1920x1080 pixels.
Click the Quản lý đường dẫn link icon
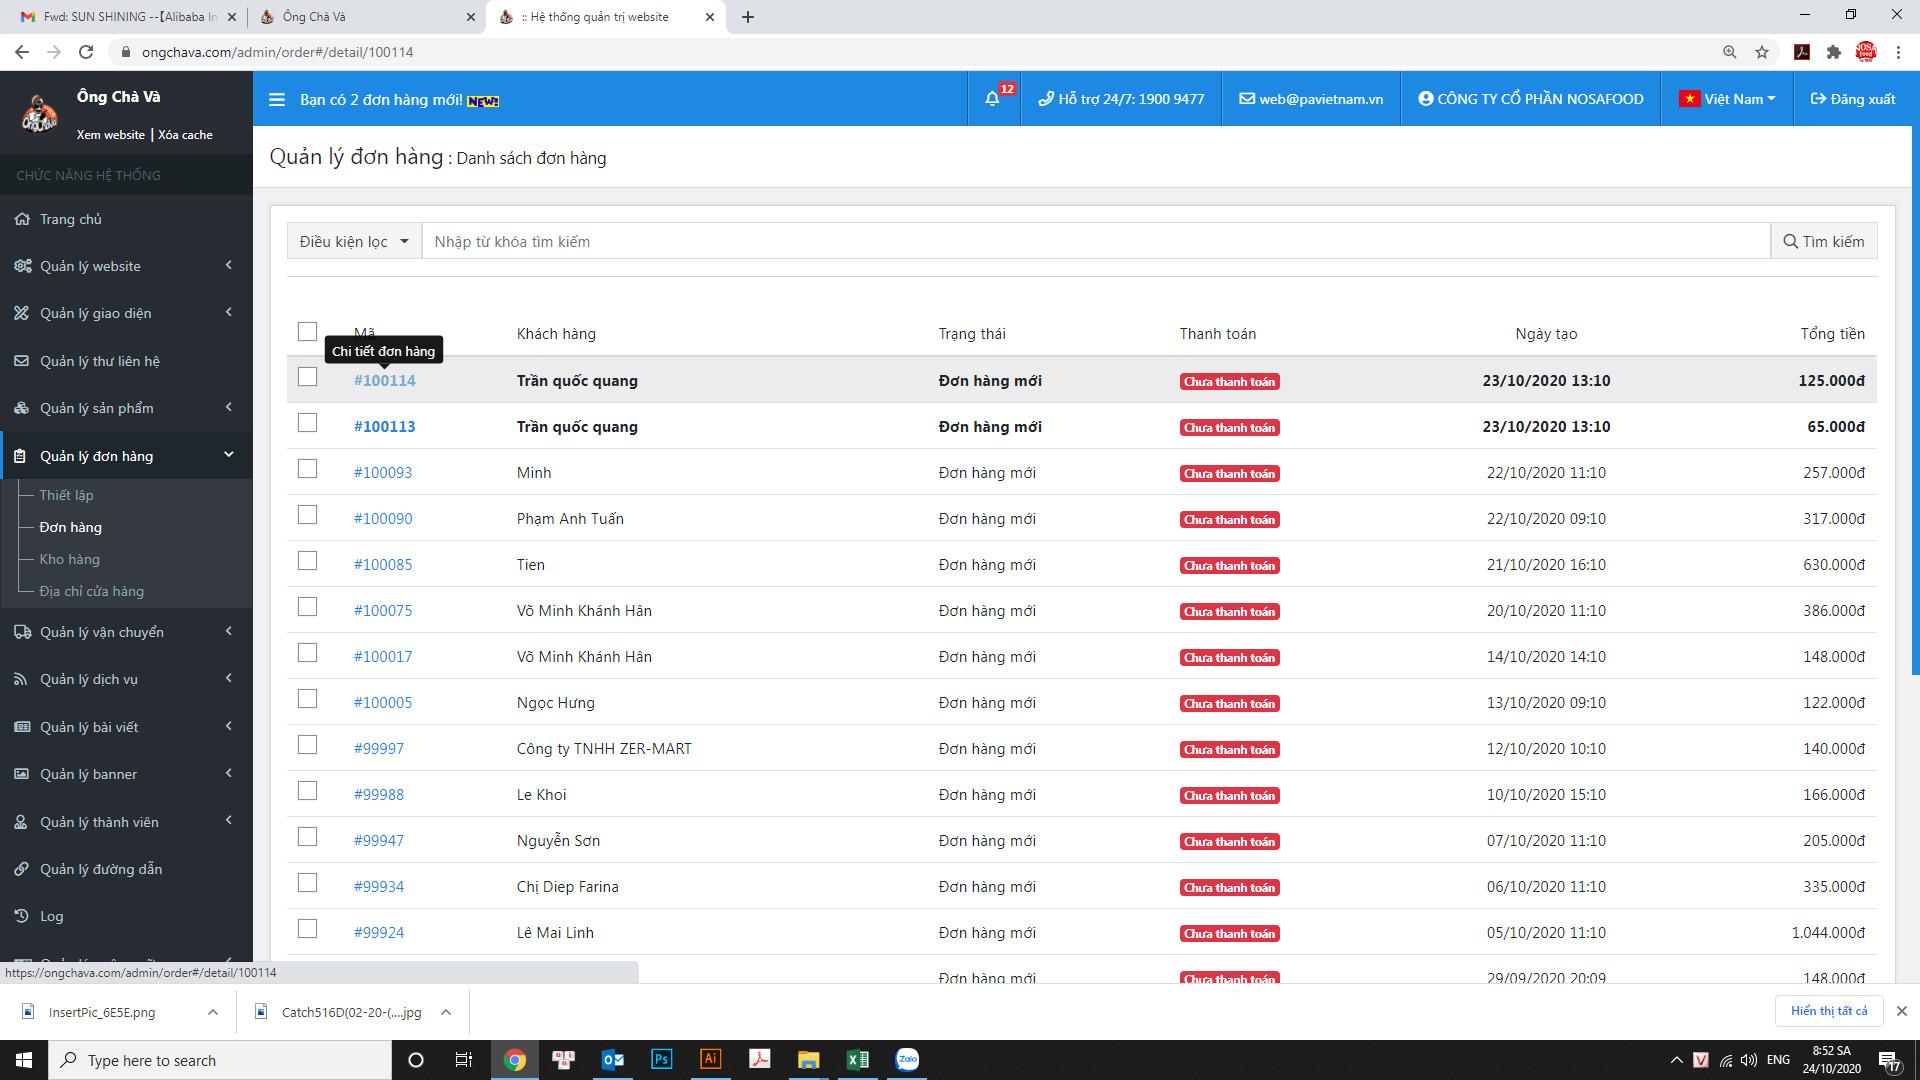pyautogui.click(x=22, y=869)
